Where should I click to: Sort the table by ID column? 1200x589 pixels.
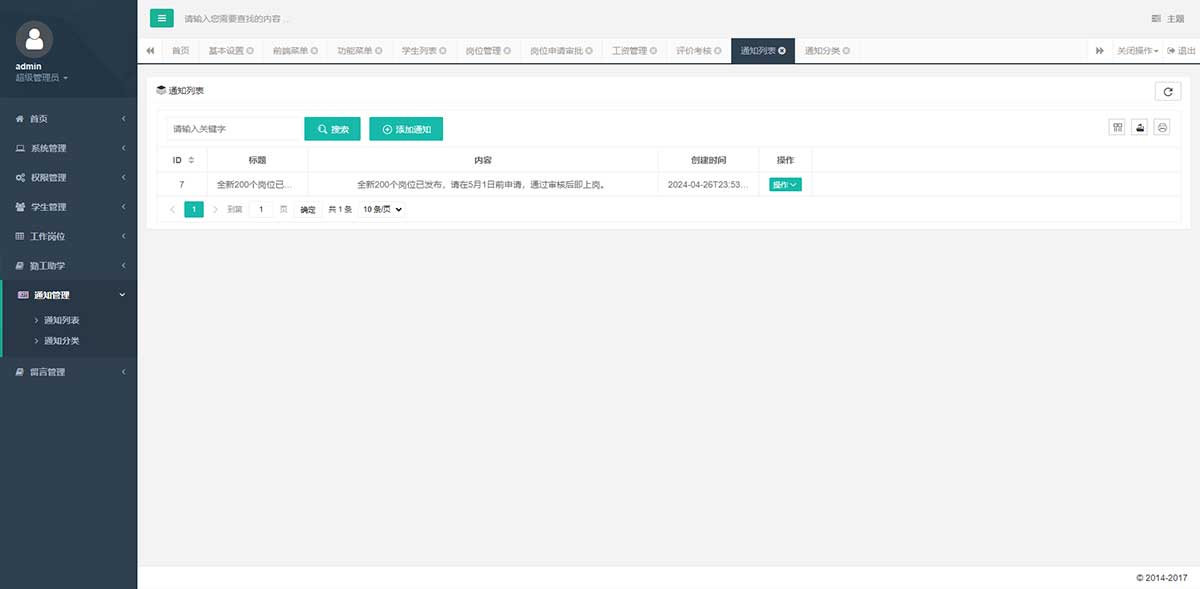point(190,160)
